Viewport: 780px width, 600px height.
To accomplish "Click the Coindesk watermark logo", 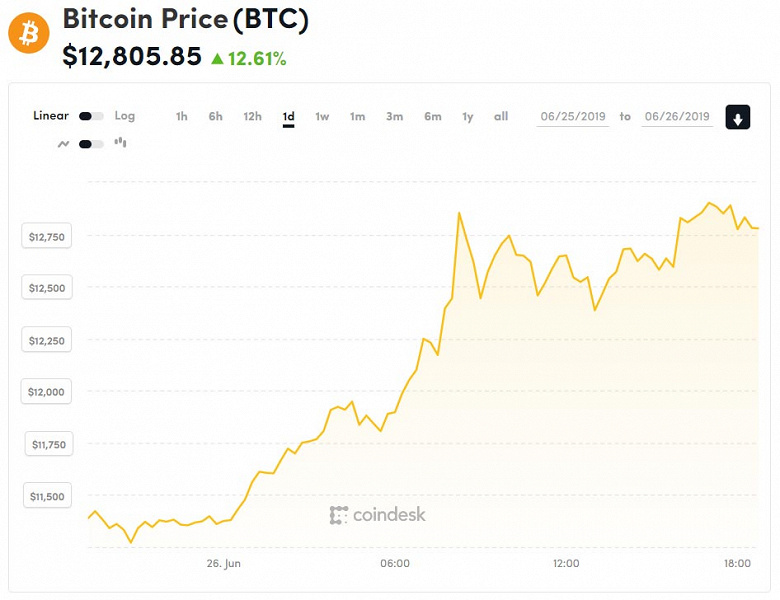I will pyautogui.click(x=378, y=515).
